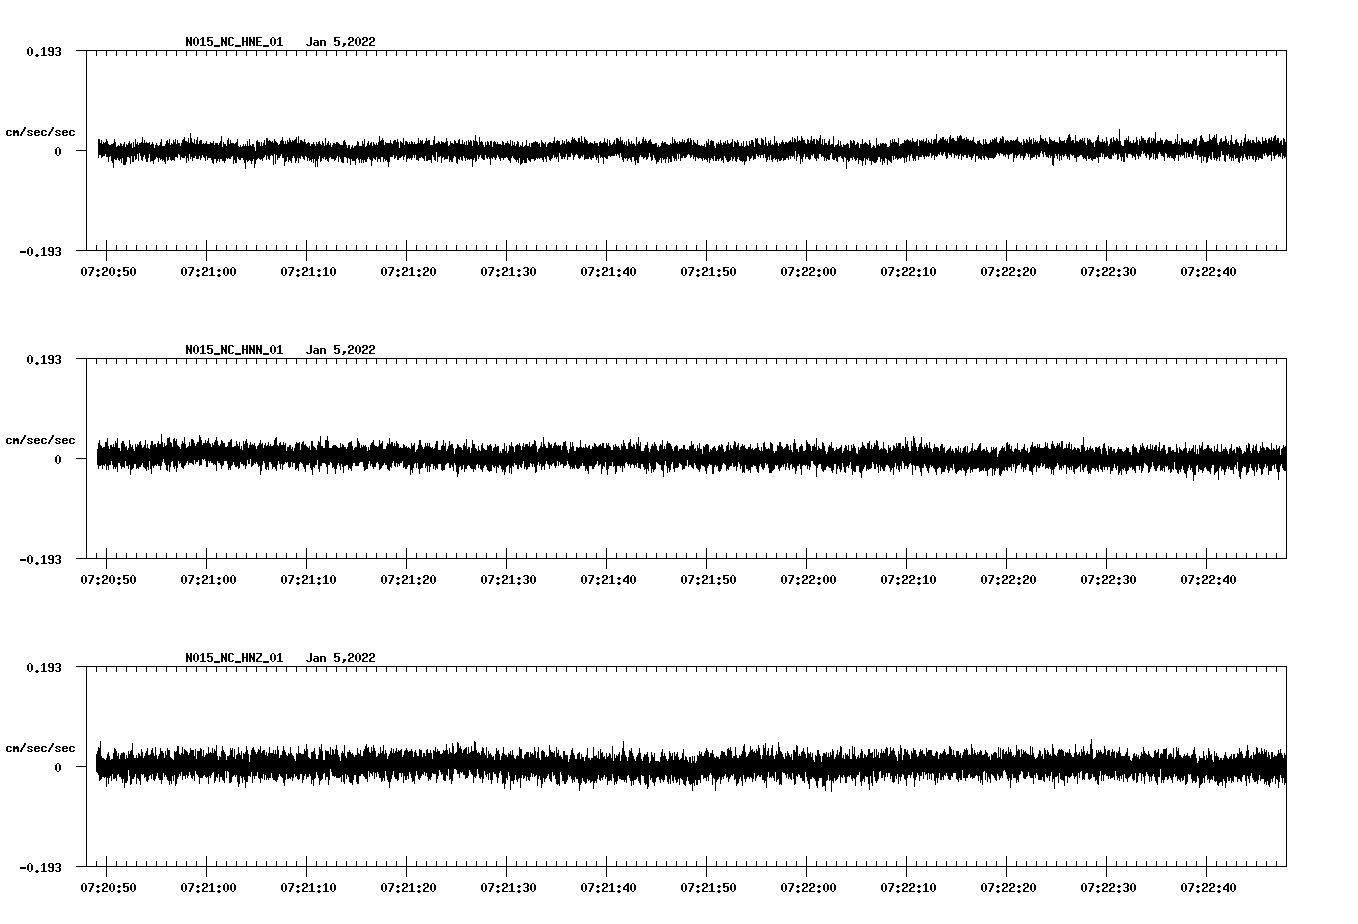This screenshot has height=924, width=1358.
Task: Click the 07:22:30 time label on HNZ plot
Action: click(1108, 888)
